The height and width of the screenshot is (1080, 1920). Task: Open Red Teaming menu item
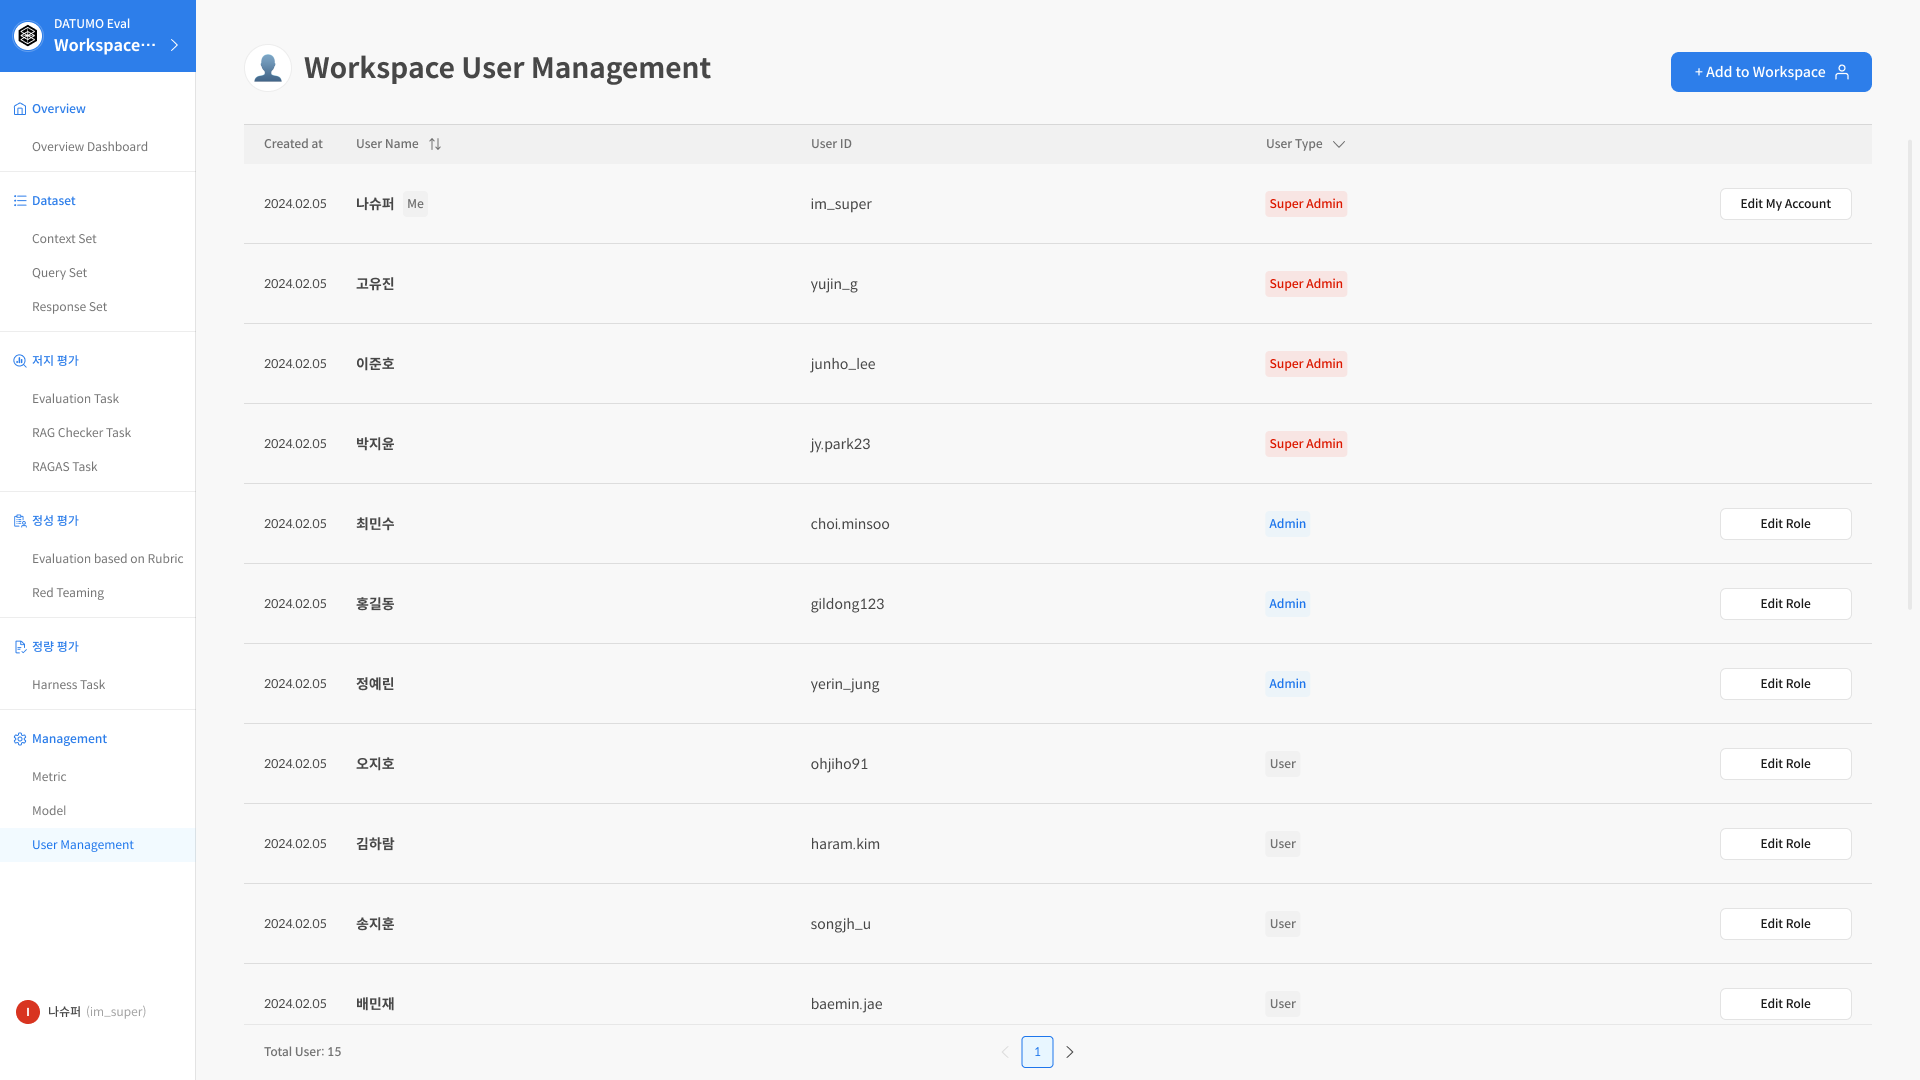click(x=68, y=593)
